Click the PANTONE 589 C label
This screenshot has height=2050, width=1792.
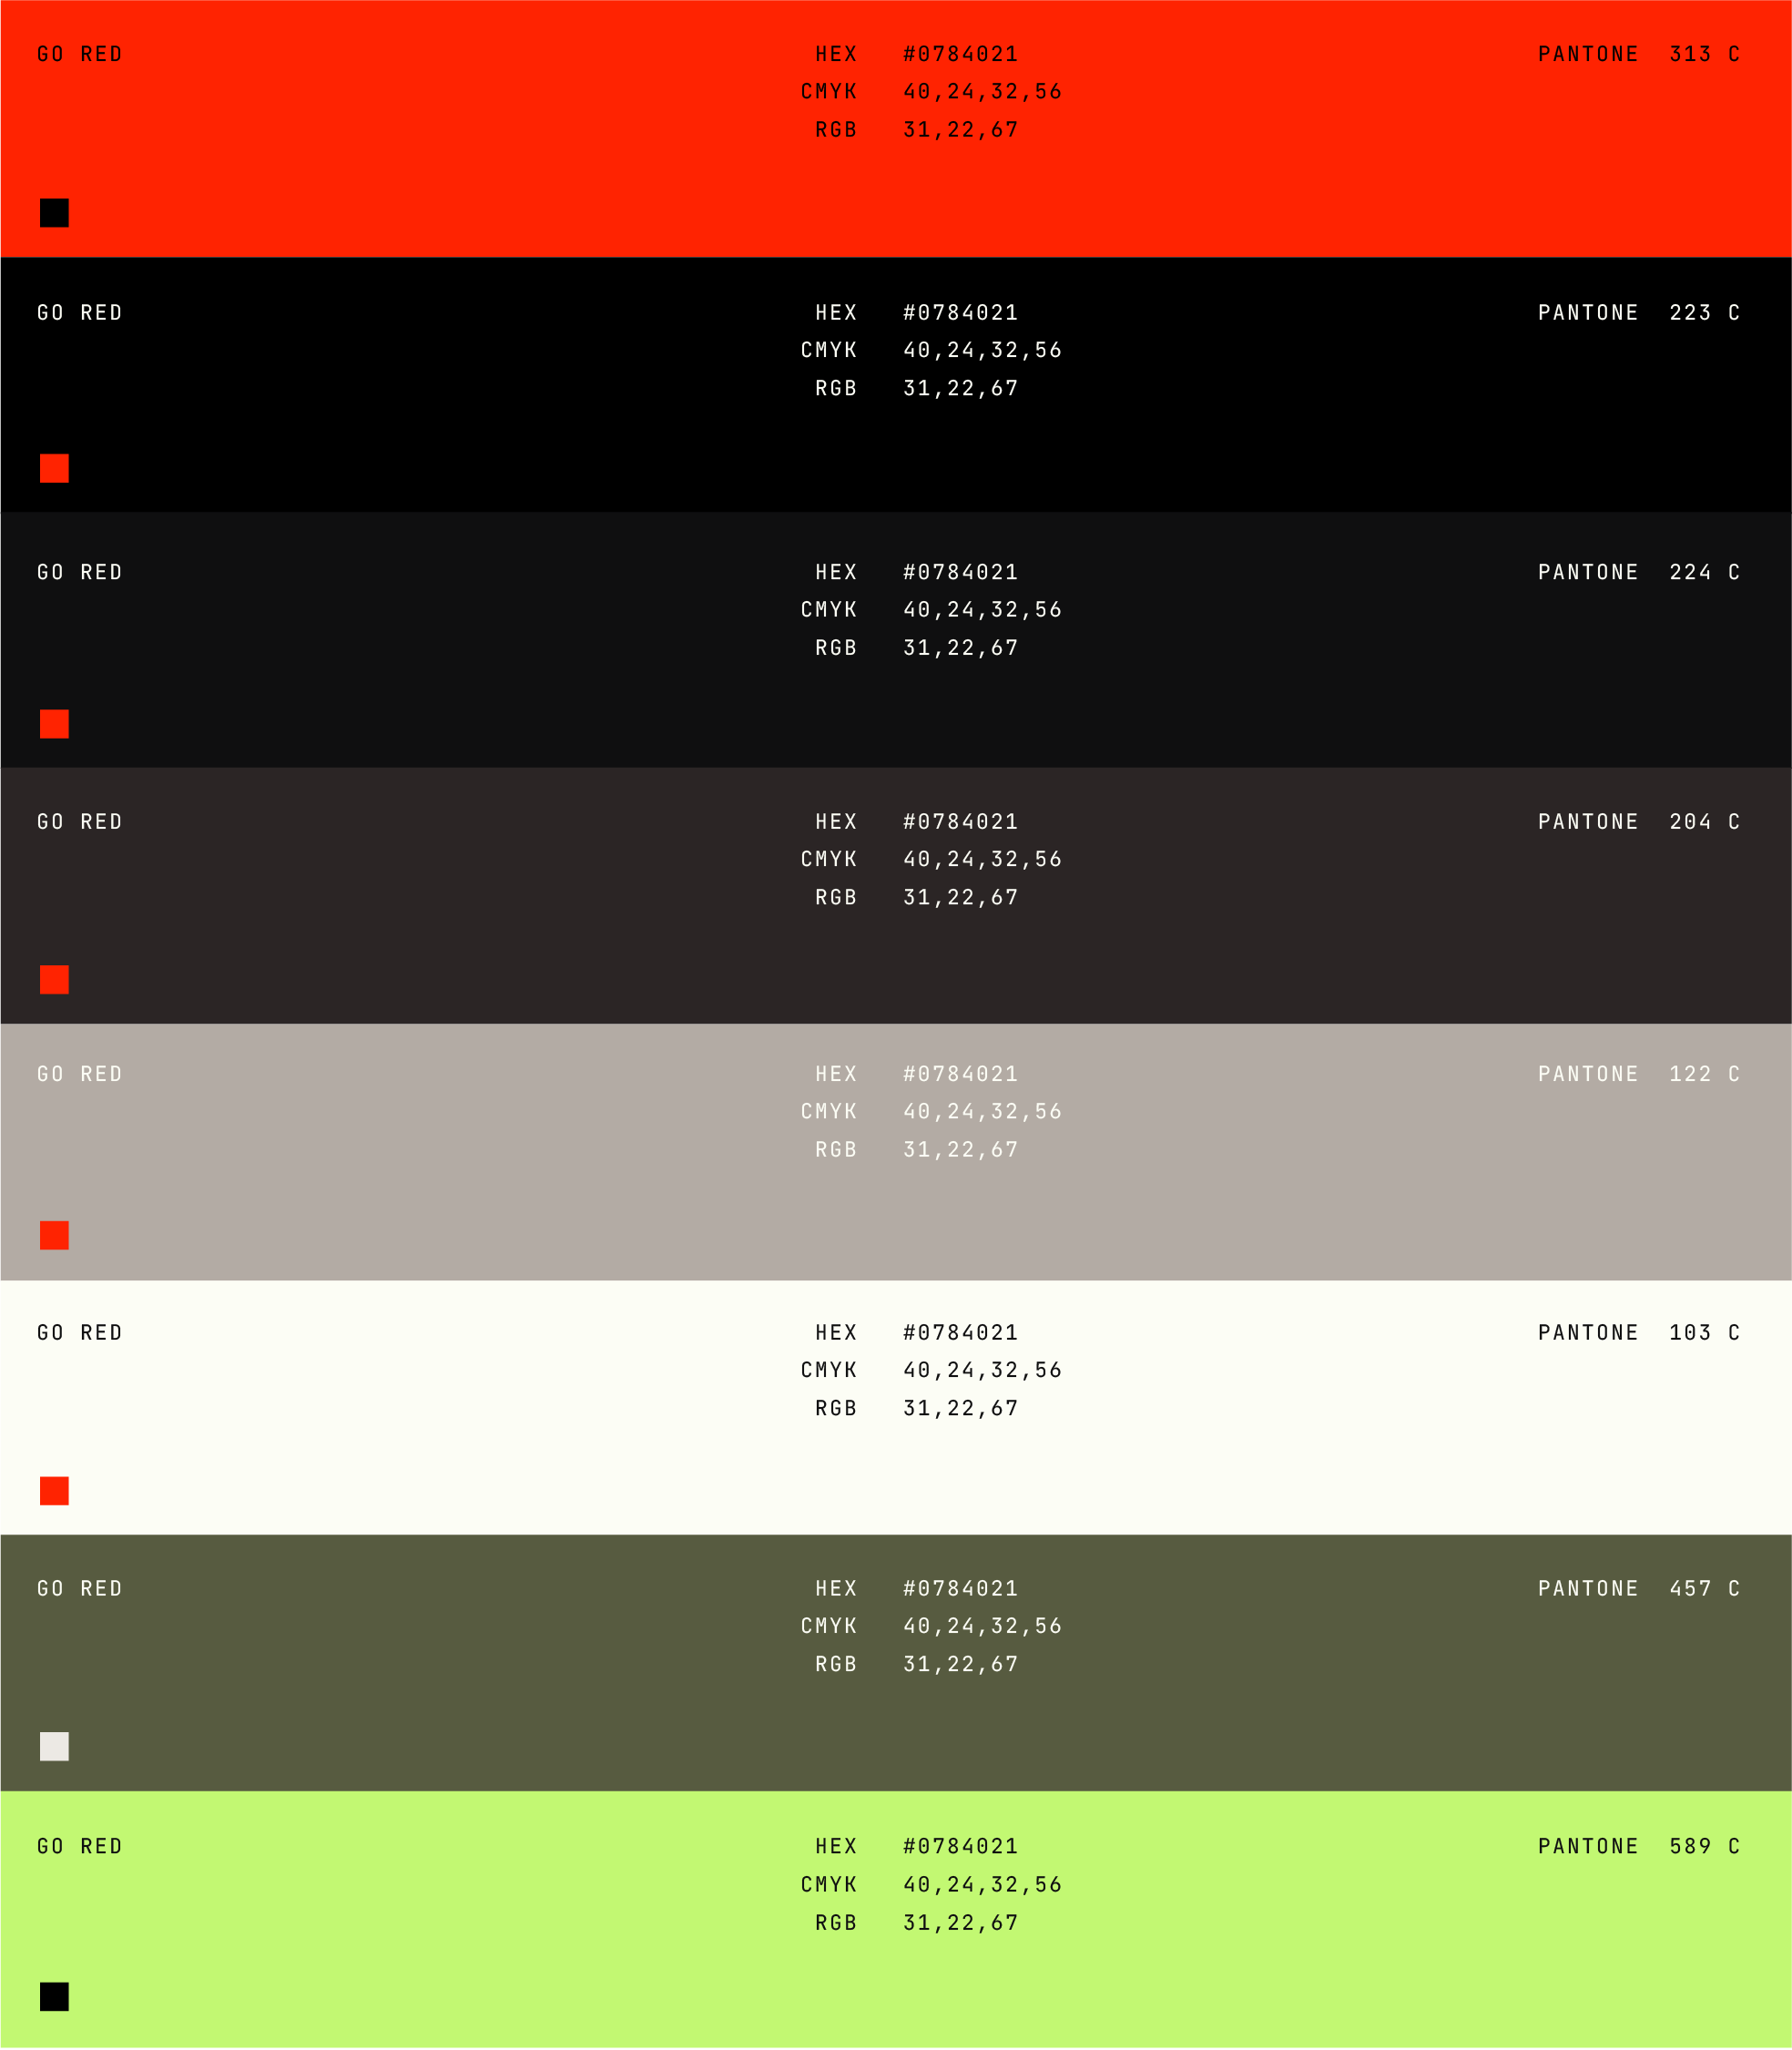click(x=1639, y=1847)
